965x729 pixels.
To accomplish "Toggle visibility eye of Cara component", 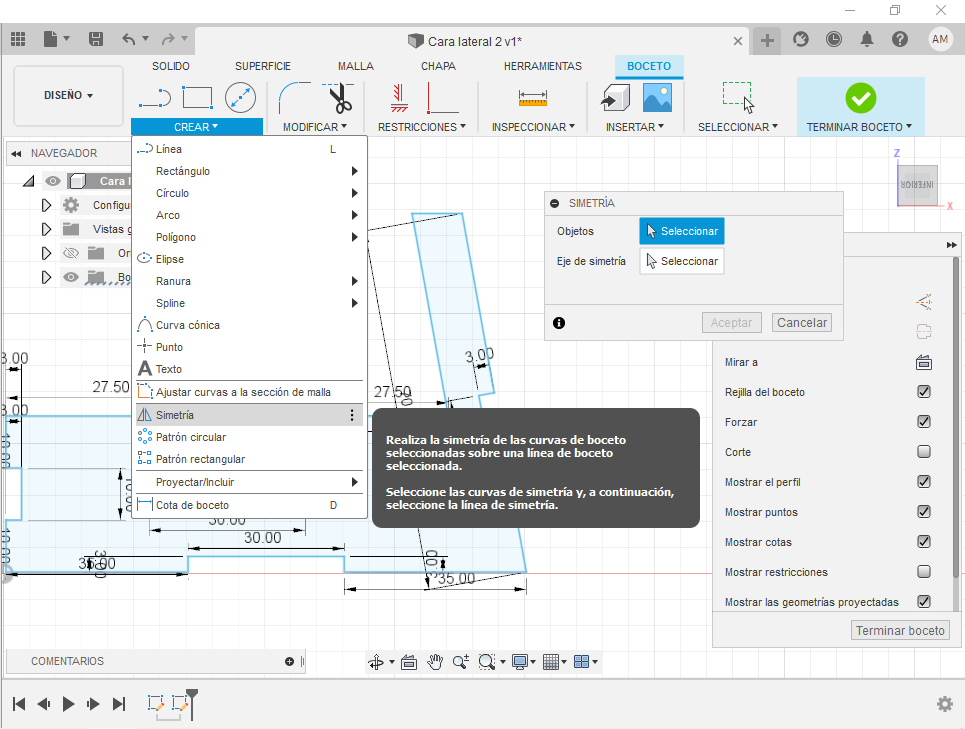I will tap(53, 181).
